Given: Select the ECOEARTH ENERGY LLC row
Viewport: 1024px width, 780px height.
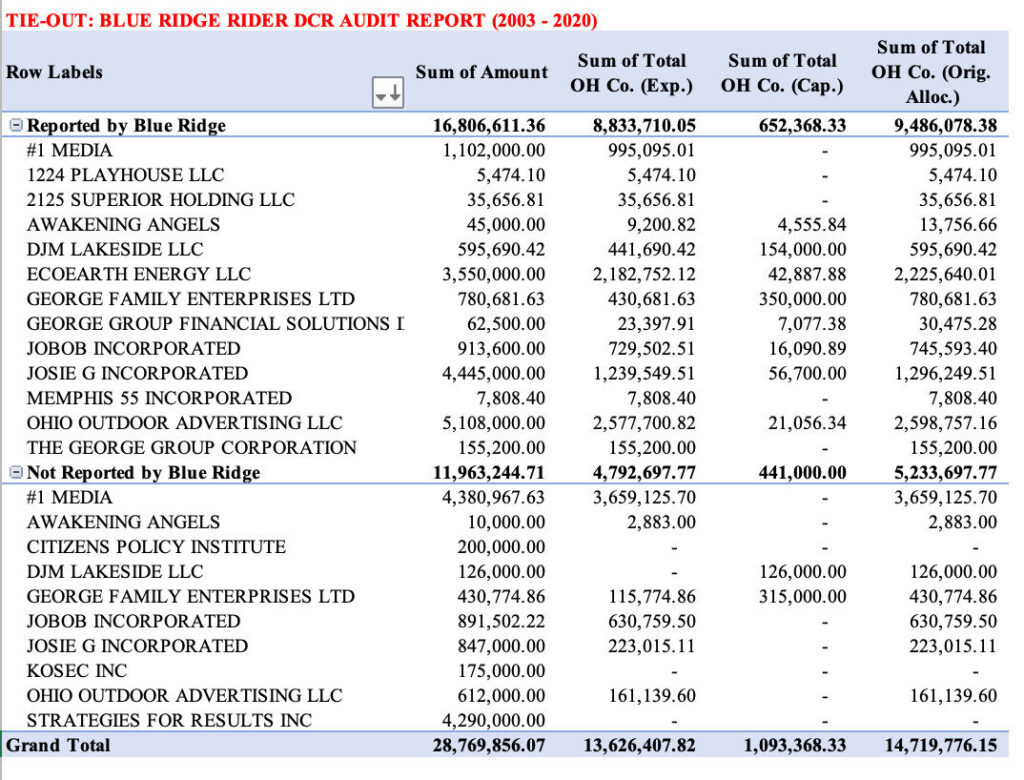Looking at the screenshot, I should click(x=139, y=274).
